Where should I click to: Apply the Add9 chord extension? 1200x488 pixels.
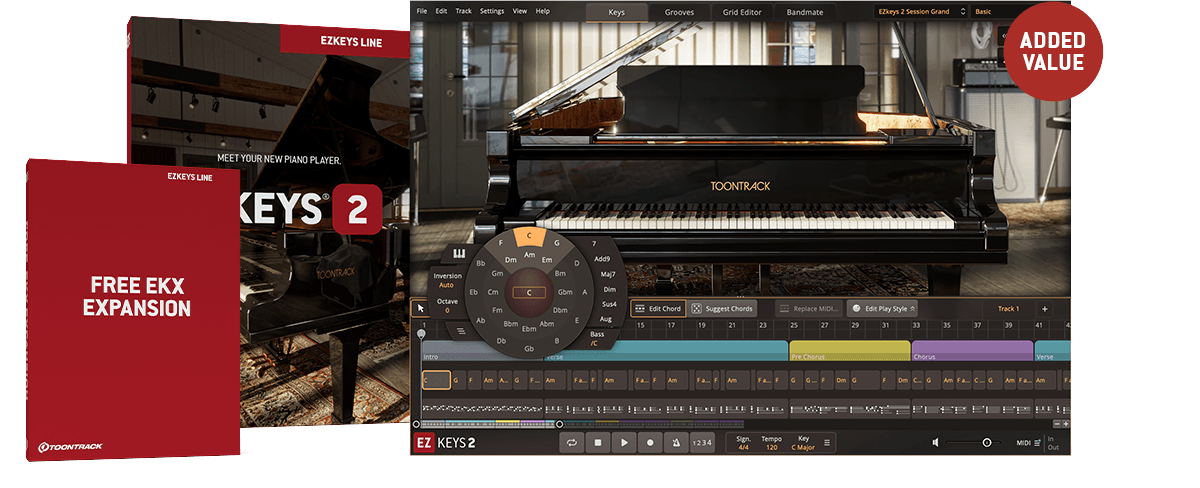(601, 258)
